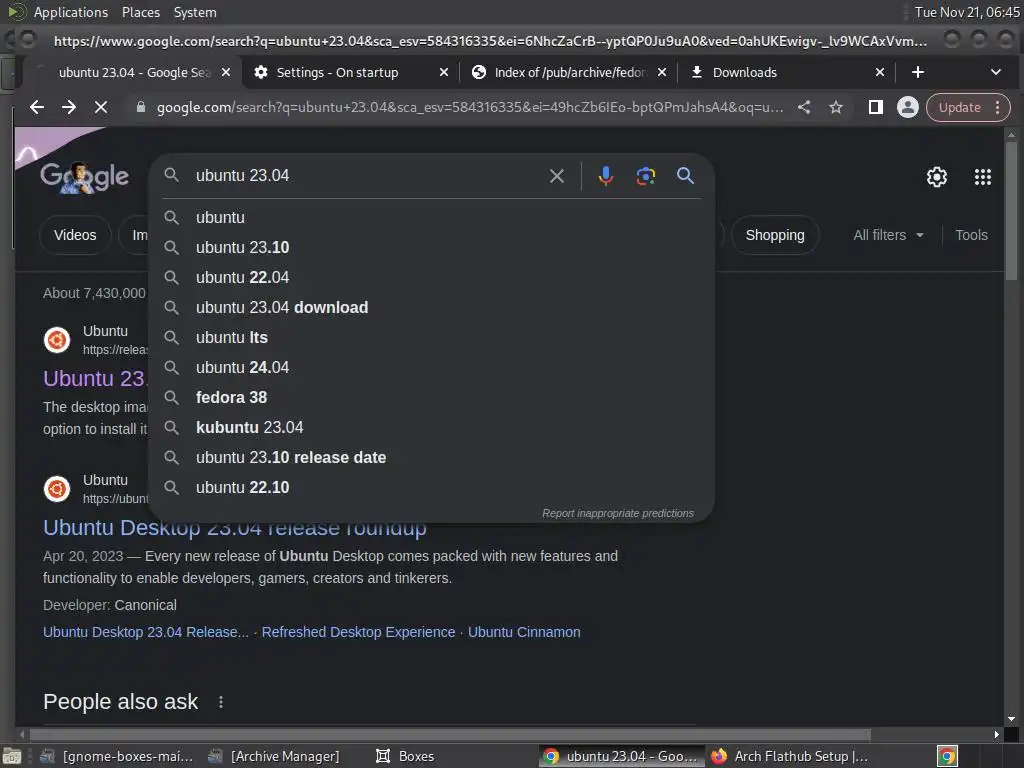Switch to Index of /pub/archive/fedora tab
The height and width of the screenshot is (768, 1024).
[x=568, y=72]
